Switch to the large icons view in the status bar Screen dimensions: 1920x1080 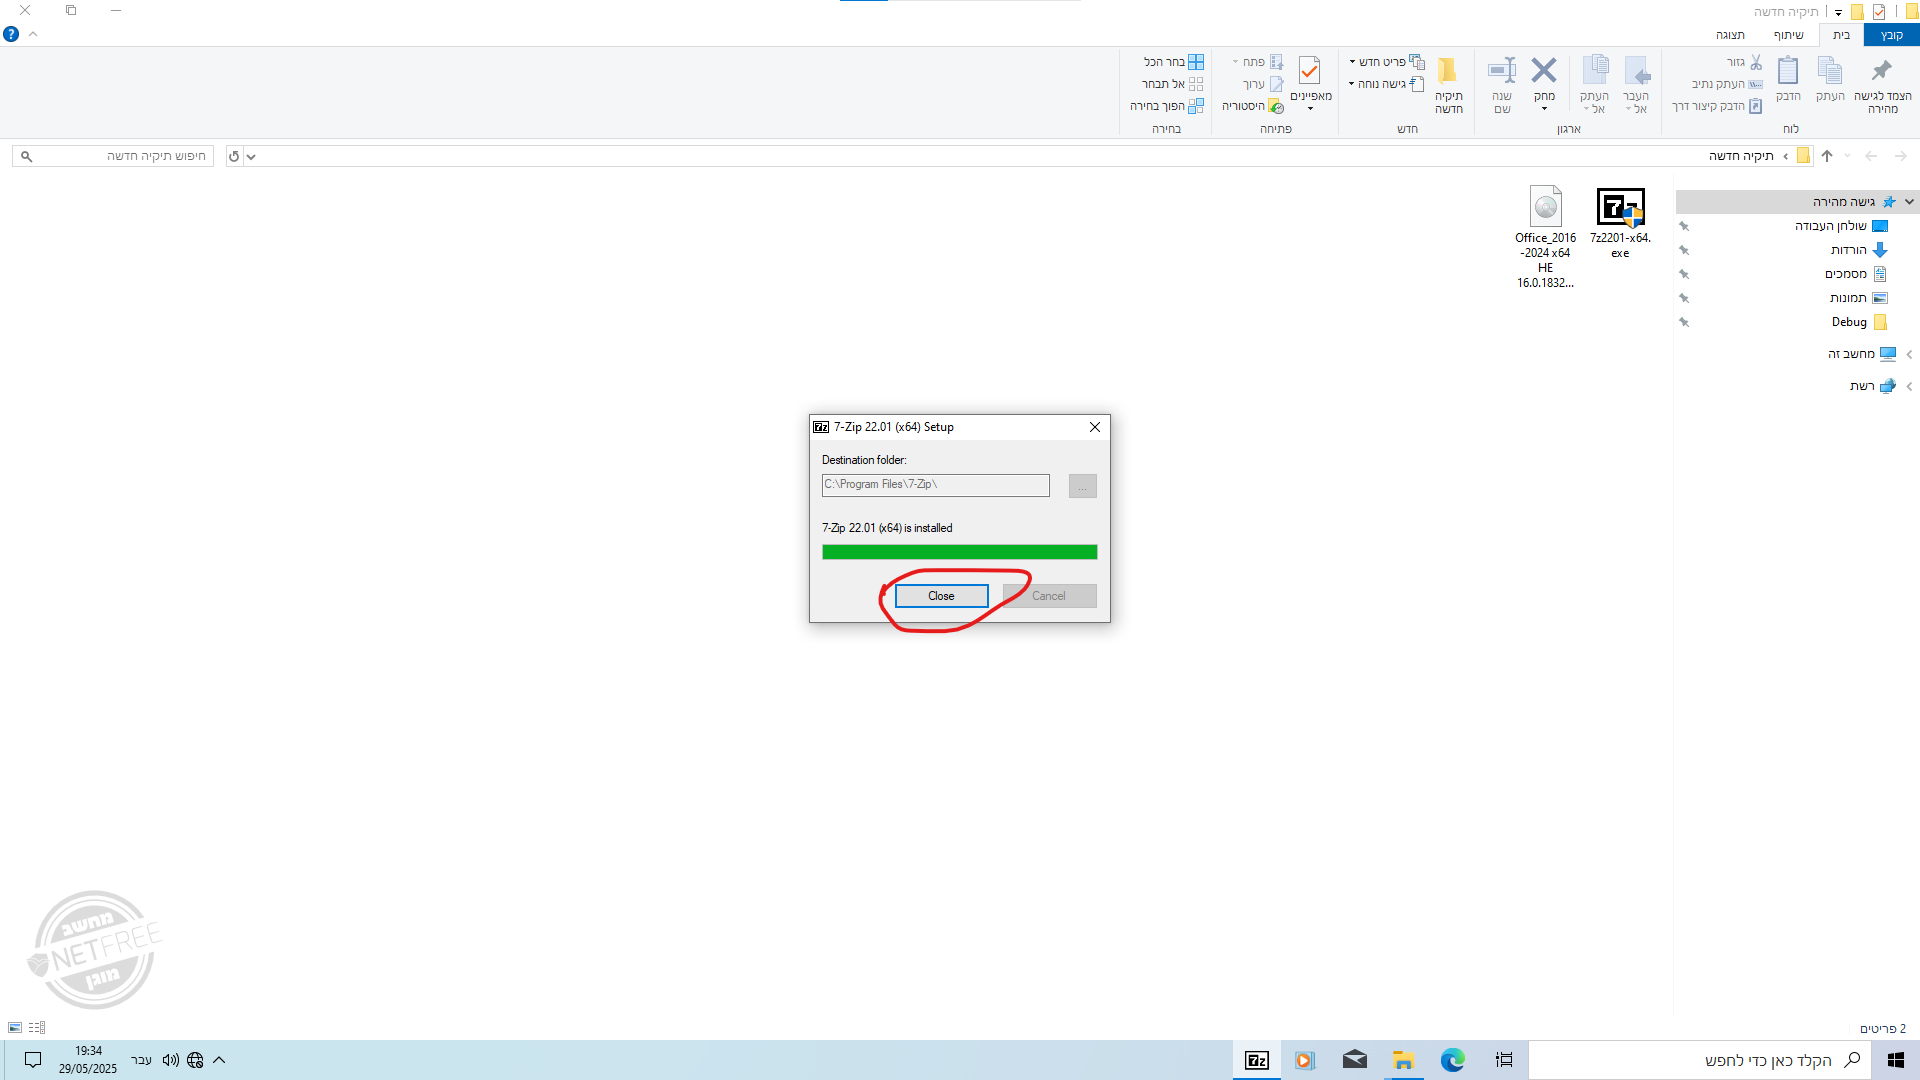coord(15,1028)
